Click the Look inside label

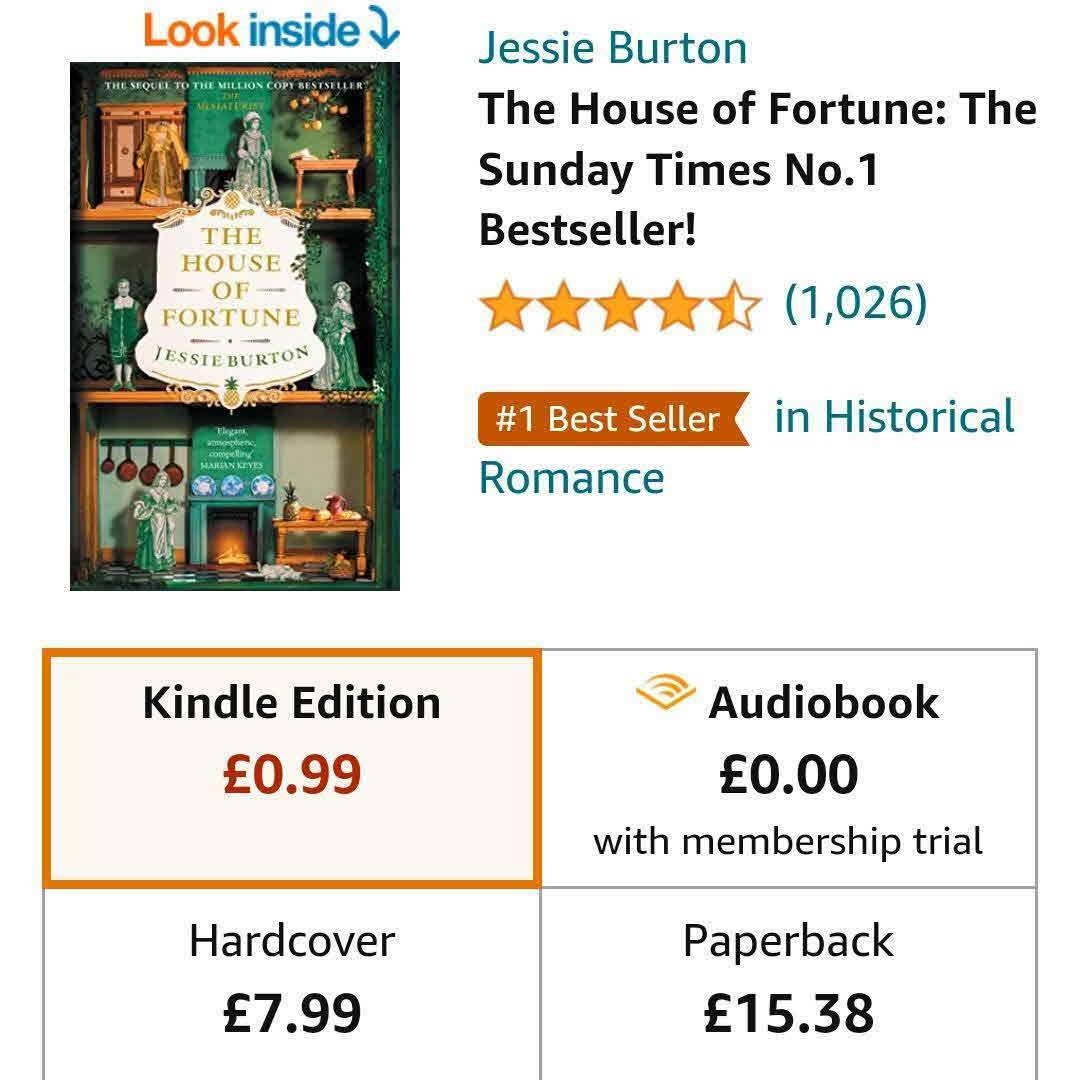pyautogui.click(x=251, y=31)
